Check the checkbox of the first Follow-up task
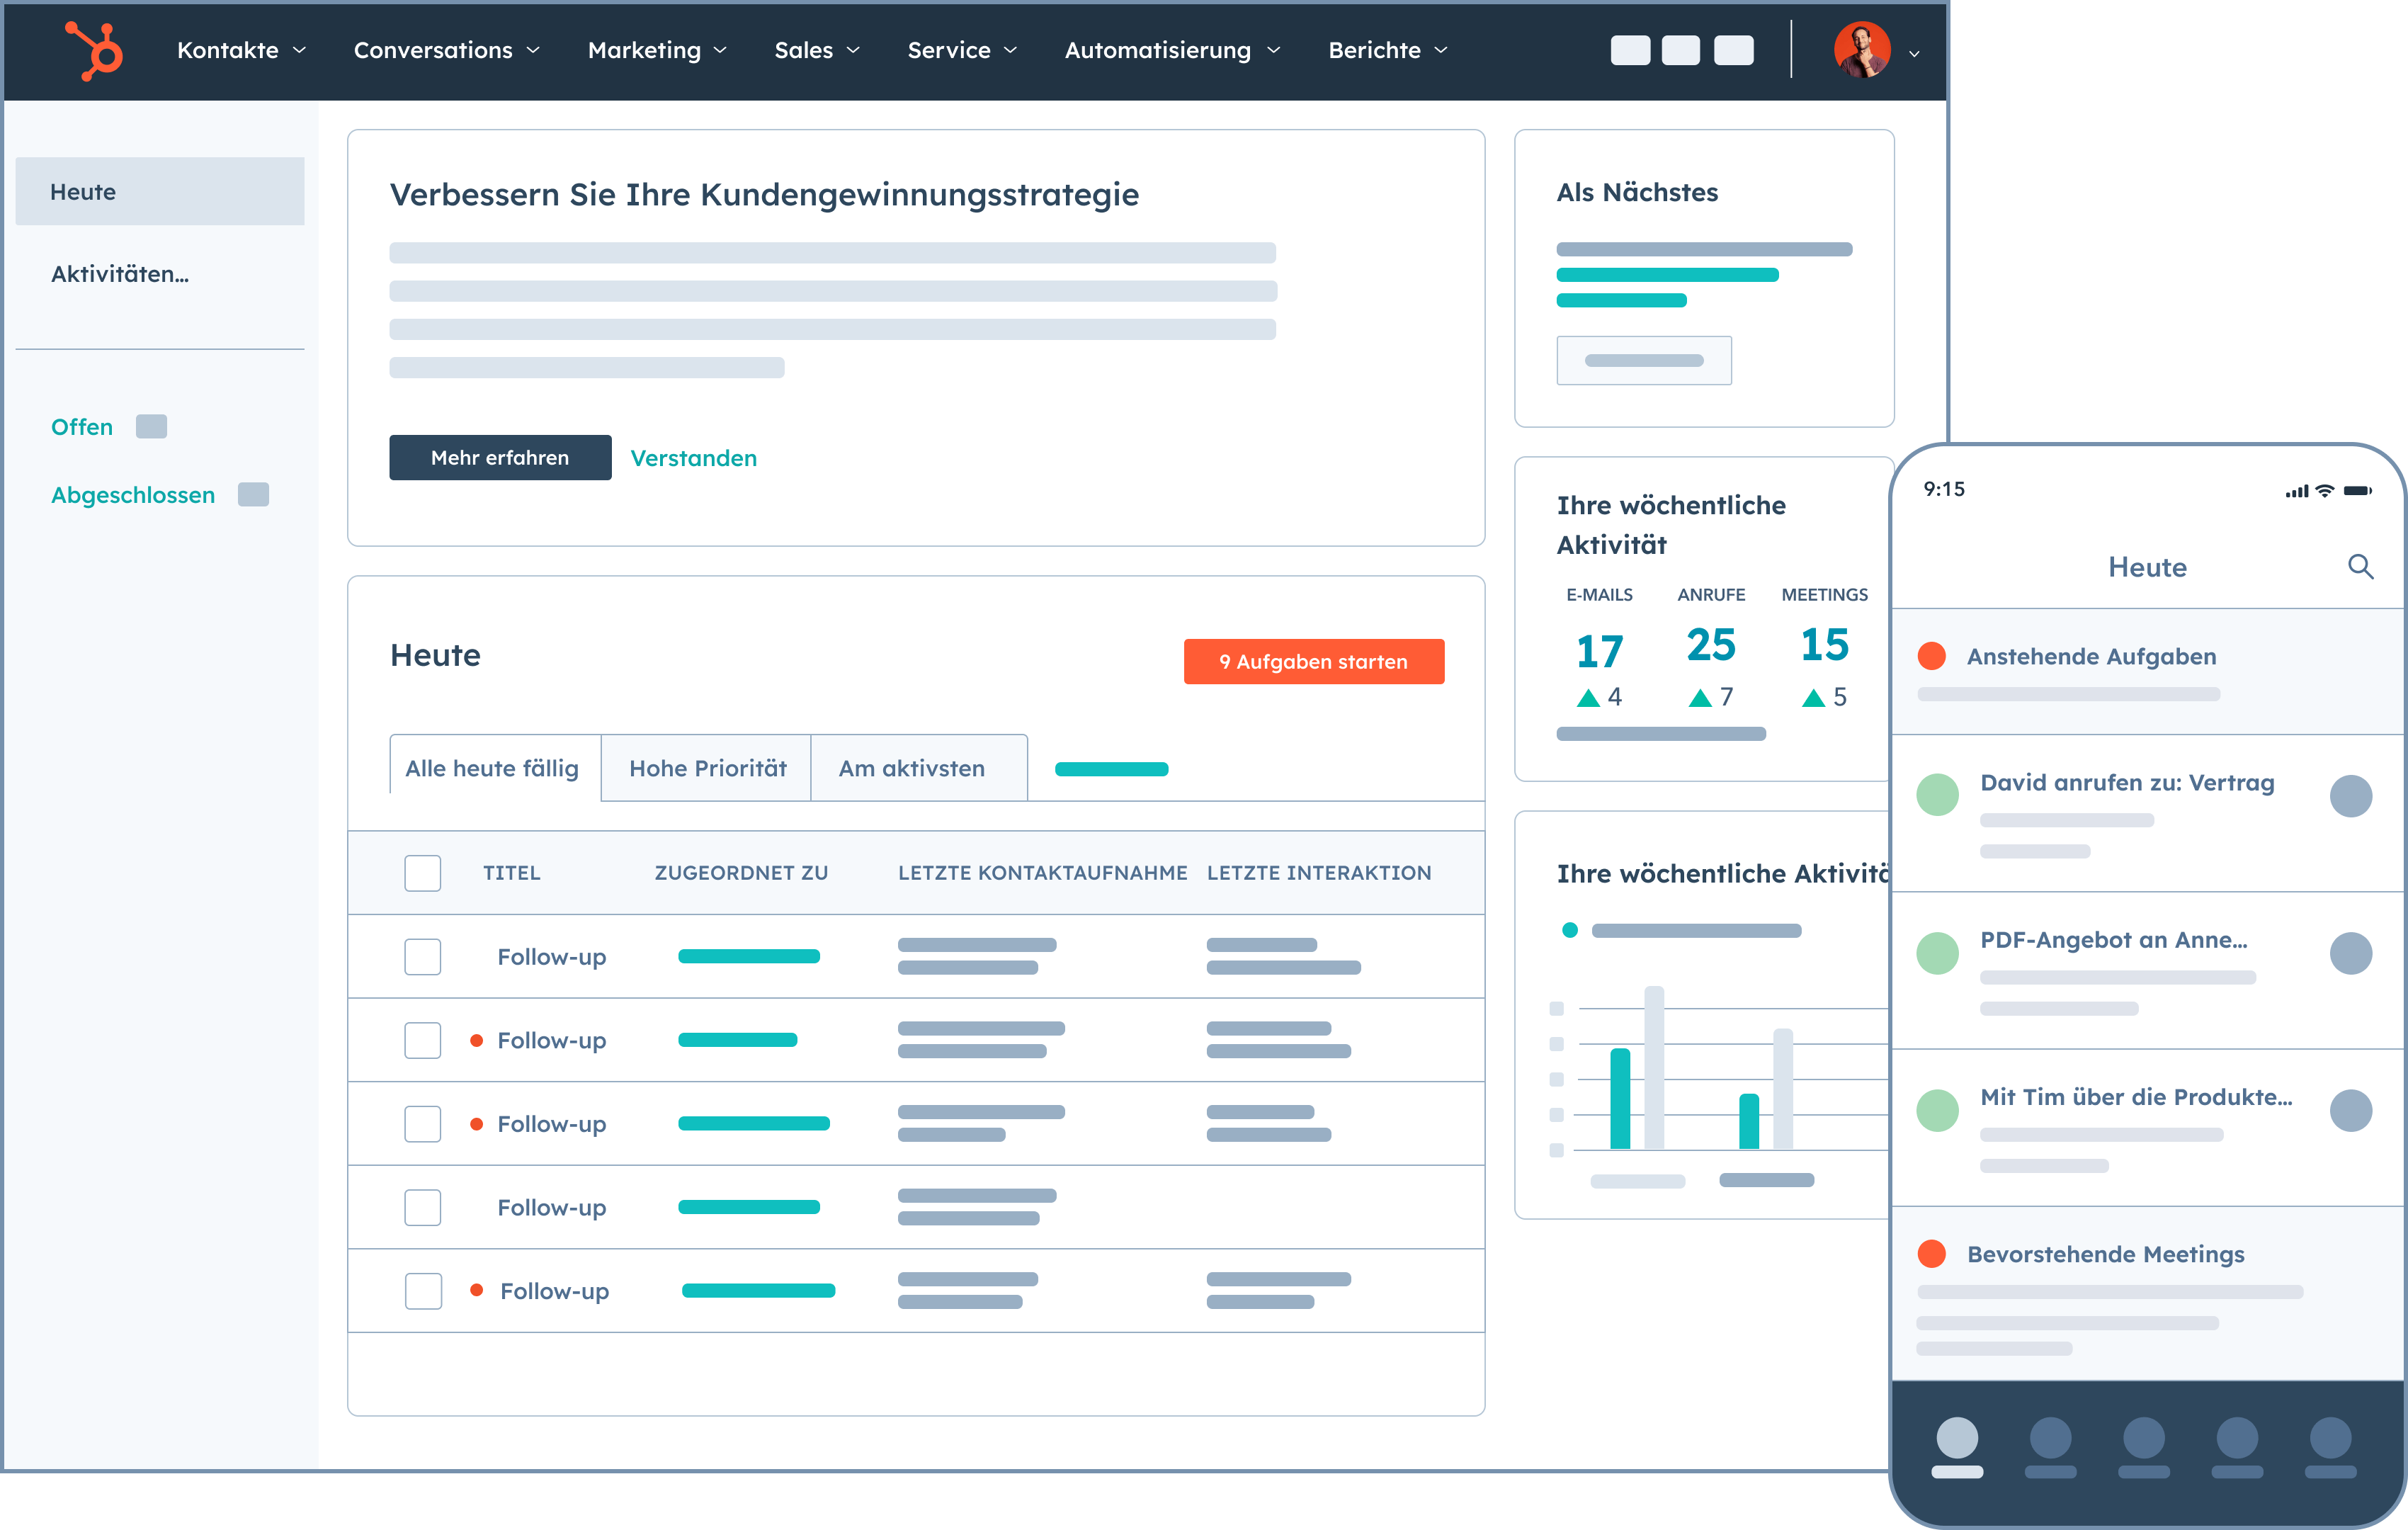Image resolution: width=2408 pixels, height=1530 pixels. (x=422, y=956)
